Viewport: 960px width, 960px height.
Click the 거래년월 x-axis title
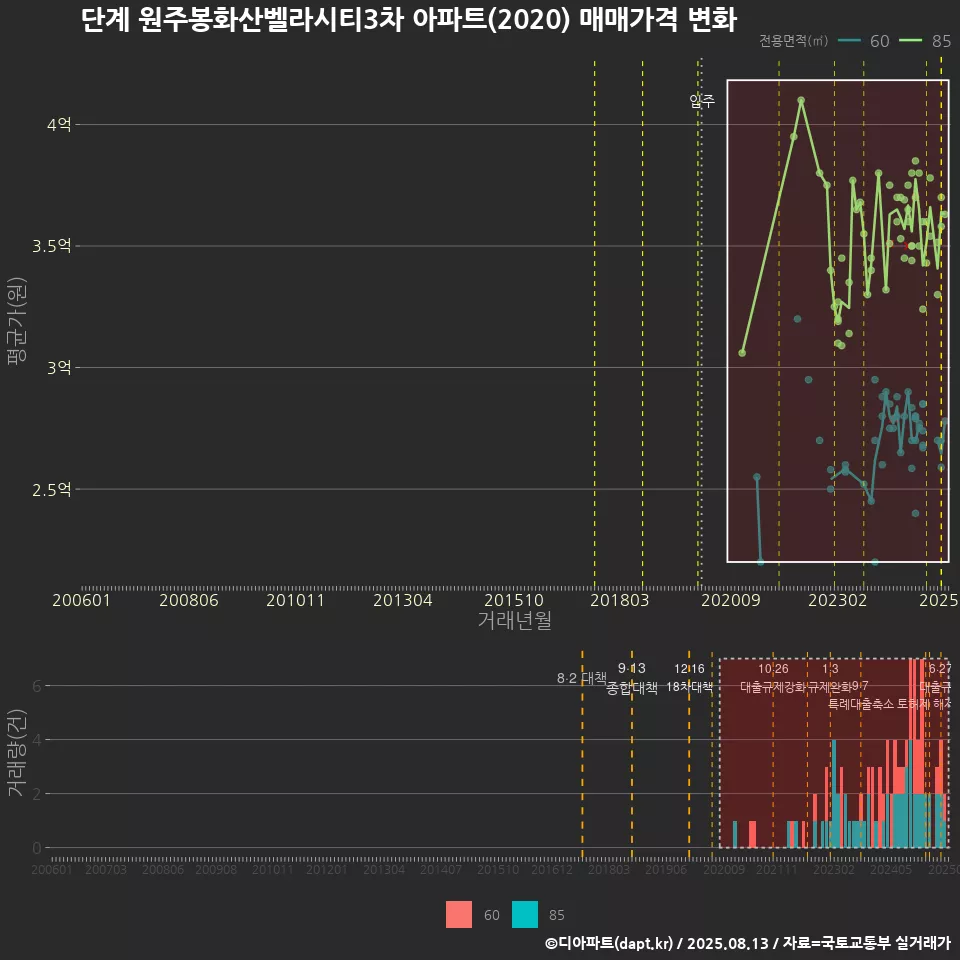pos(514,620)
